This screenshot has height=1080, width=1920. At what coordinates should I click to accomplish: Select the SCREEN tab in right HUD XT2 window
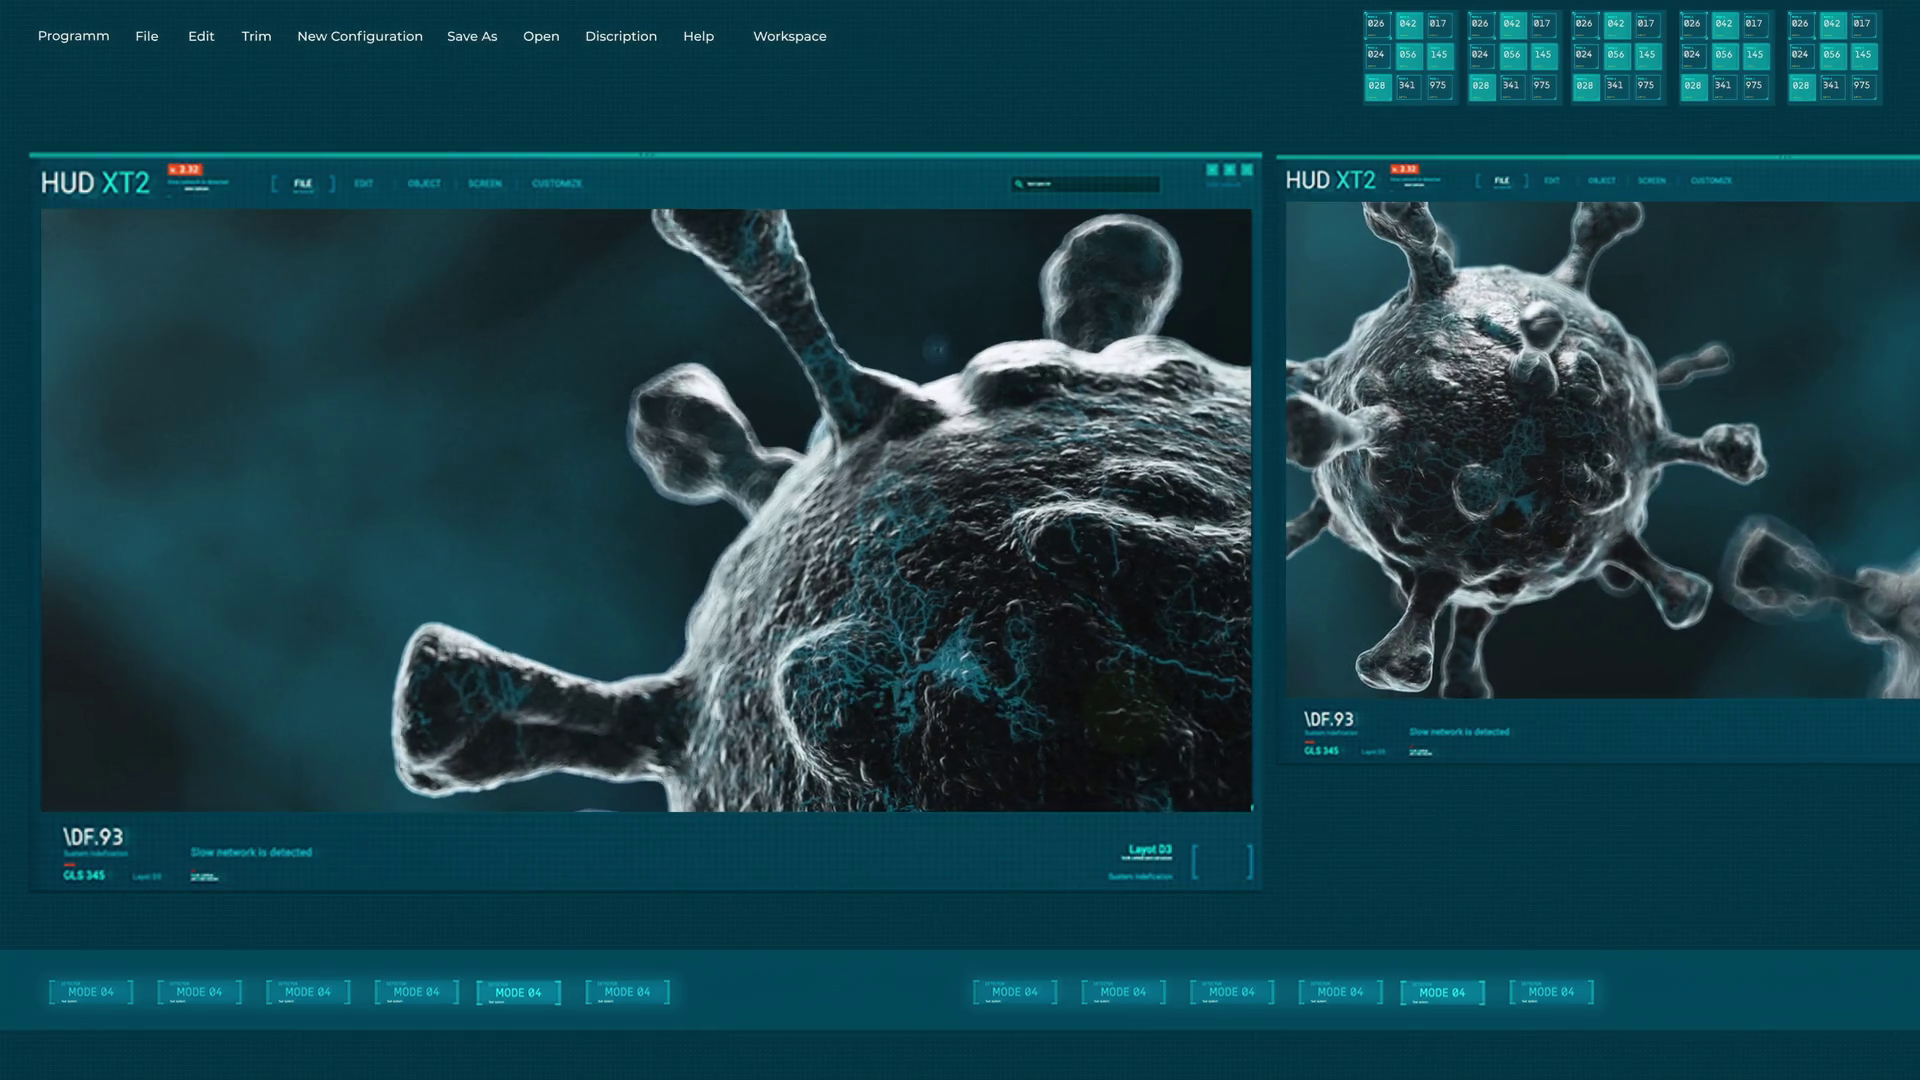click(1651, 181)
